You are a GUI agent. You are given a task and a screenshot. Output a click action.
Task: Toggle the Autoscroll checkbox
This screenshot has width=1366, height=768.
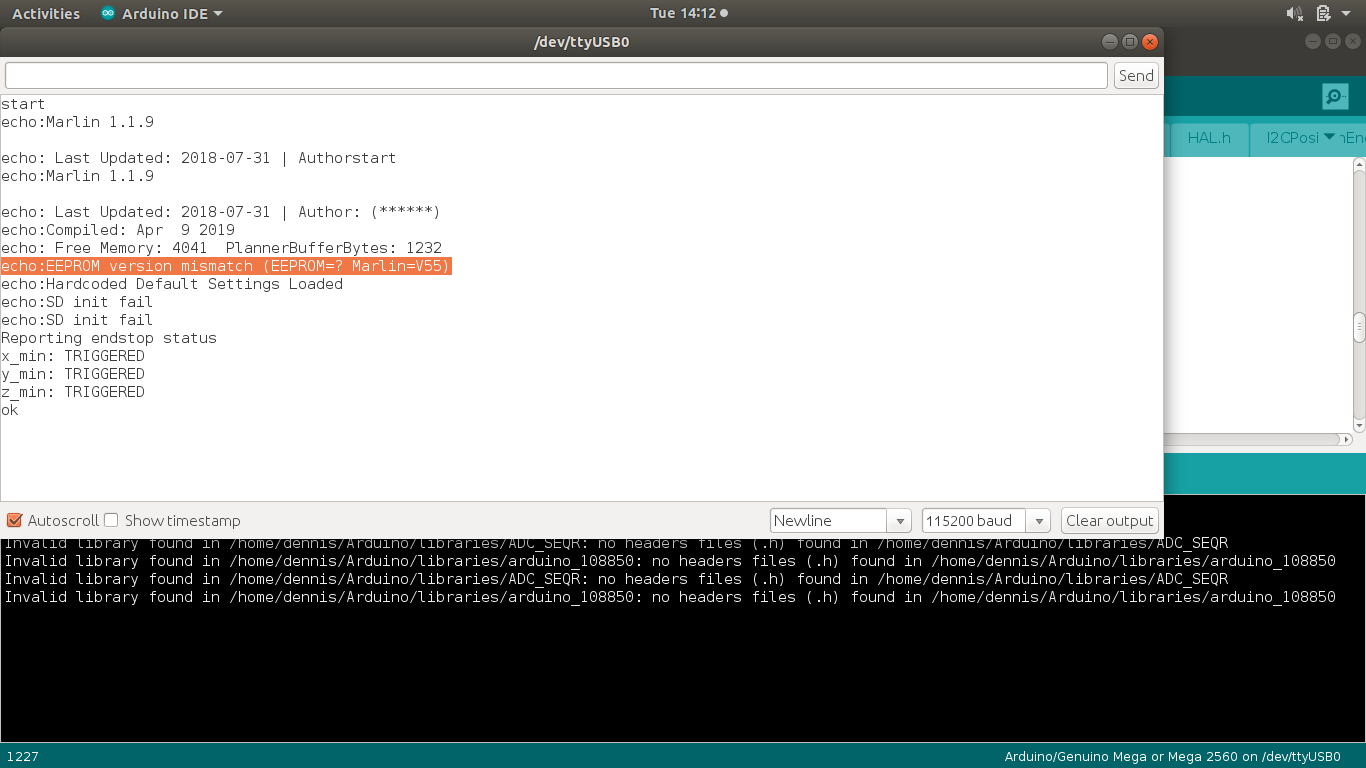(14, 520)
